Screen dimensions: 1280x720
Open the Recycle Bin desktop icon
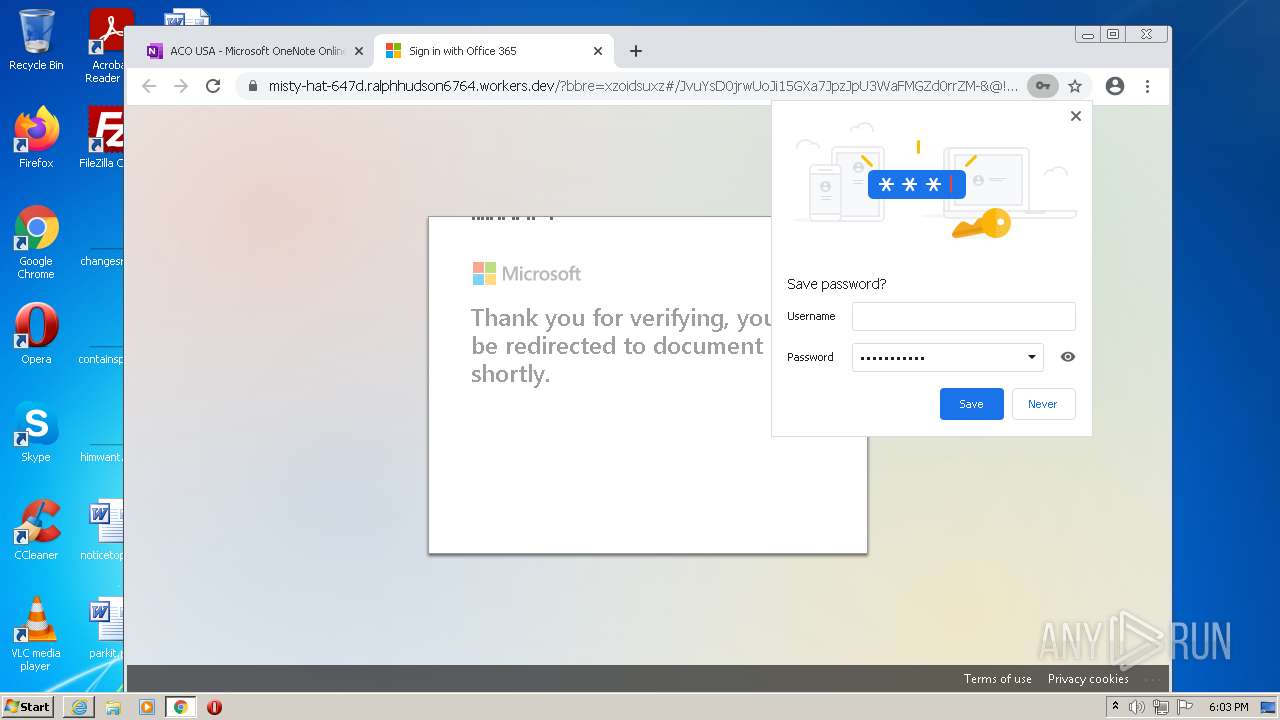point(36,40)
